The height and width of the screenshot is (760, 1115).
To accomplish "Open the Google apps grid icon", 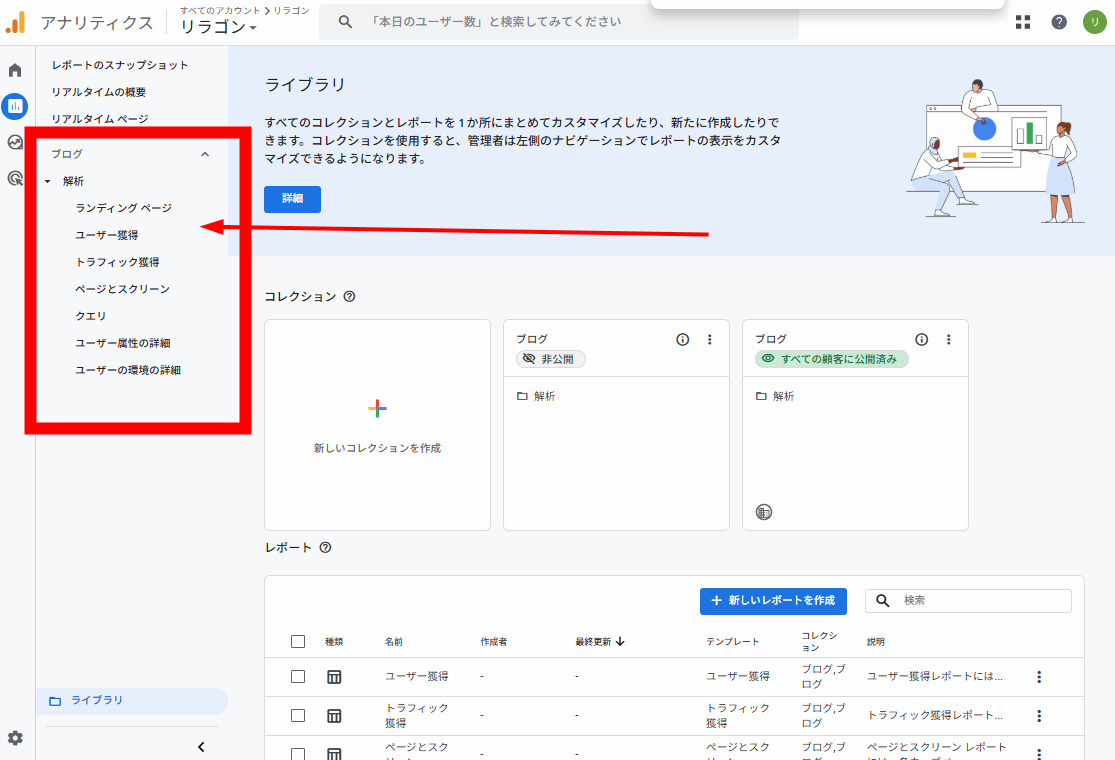I will 1023,22.
